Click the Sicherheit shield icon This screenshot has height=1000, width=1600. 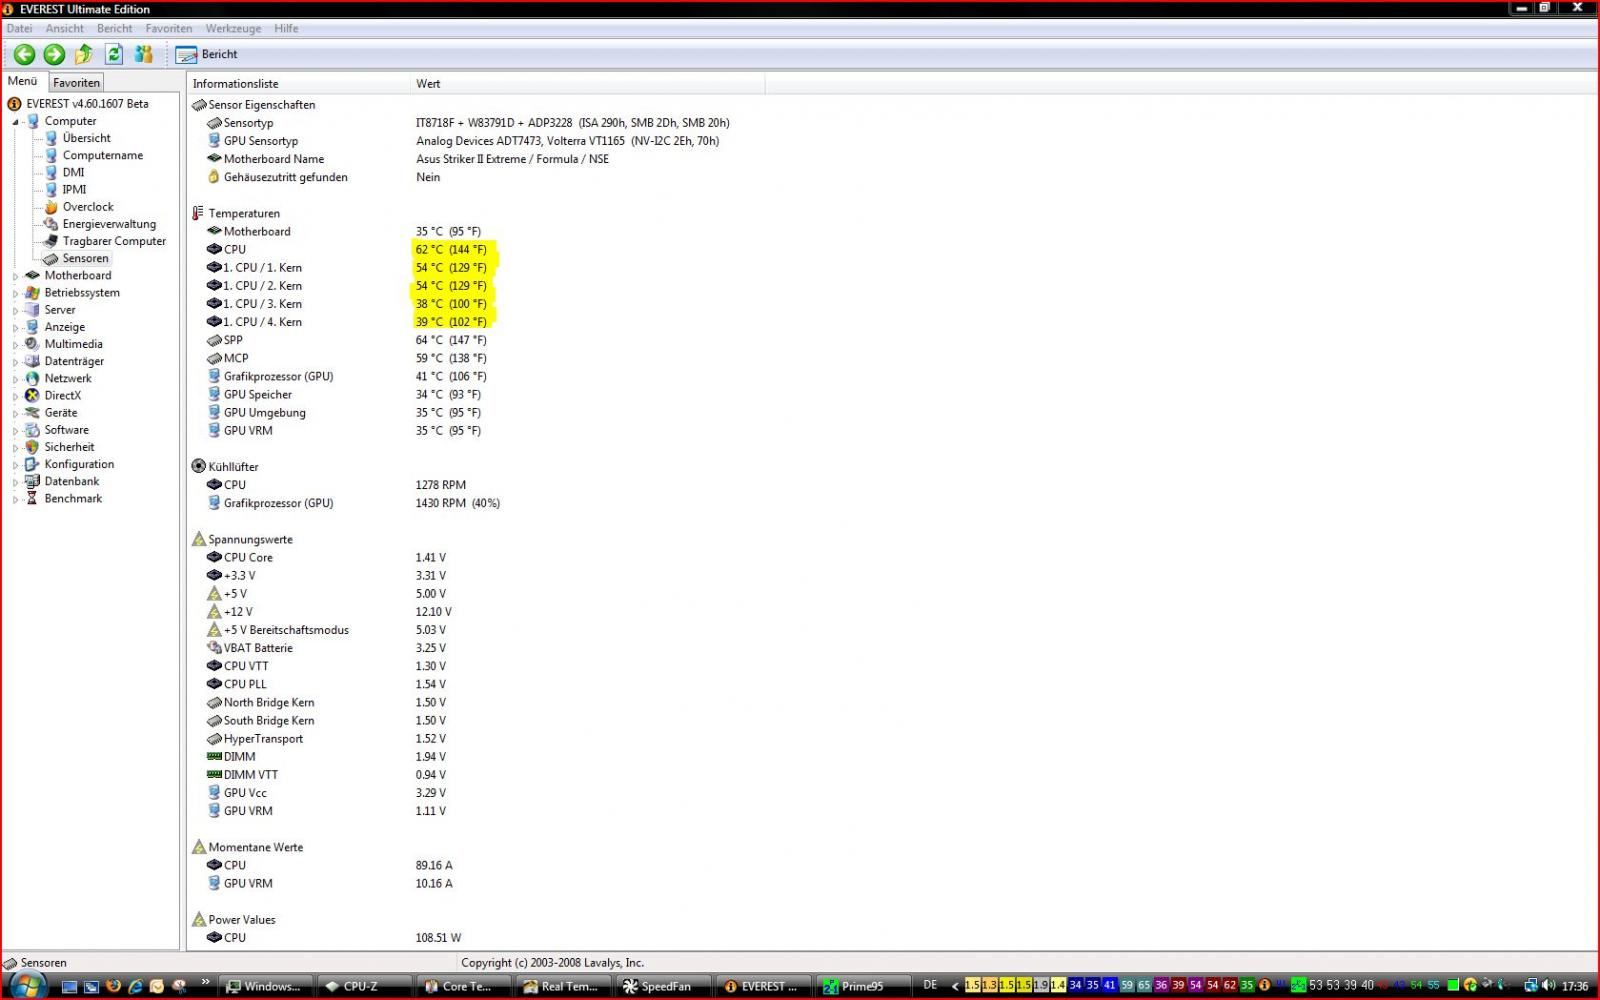point(32,447)
